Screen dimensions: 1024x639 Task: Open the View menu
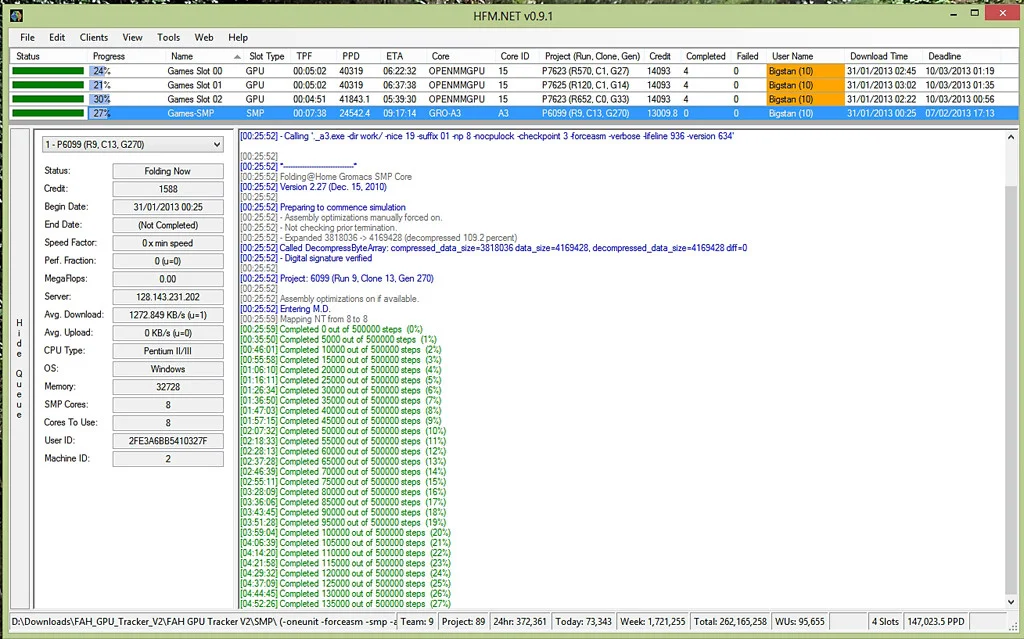pos(133,37)
